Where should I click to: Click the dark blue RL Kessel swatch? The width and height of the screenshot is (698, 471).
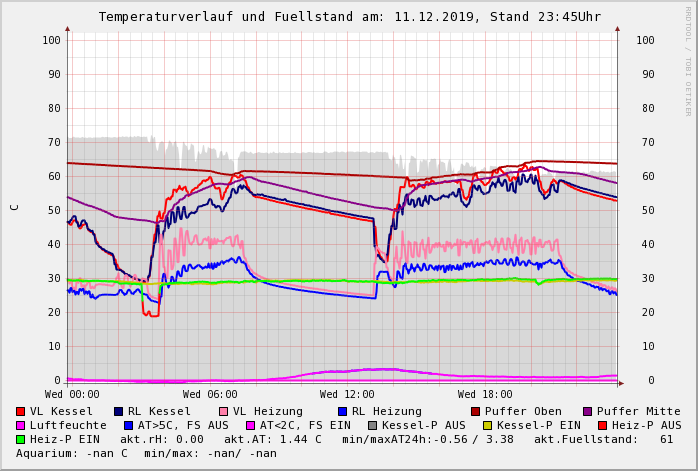[x=118, y=411]
